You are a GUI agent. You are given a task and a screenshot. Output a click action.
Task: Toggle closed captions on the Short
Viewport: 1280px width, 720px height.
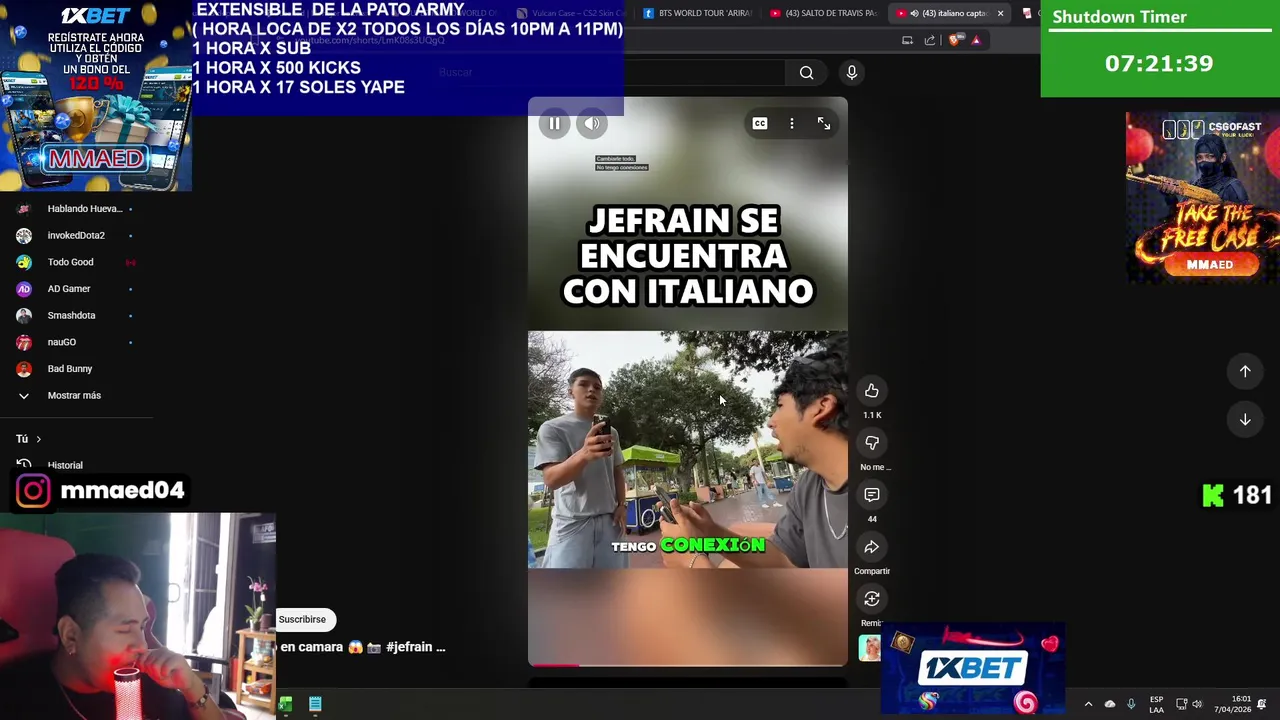pyautogui.click(x=760, y=123)
